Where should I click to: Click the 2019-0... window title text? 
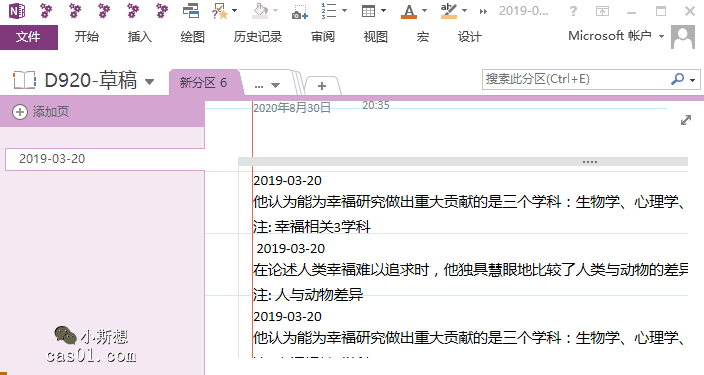[x=524, y=11]
